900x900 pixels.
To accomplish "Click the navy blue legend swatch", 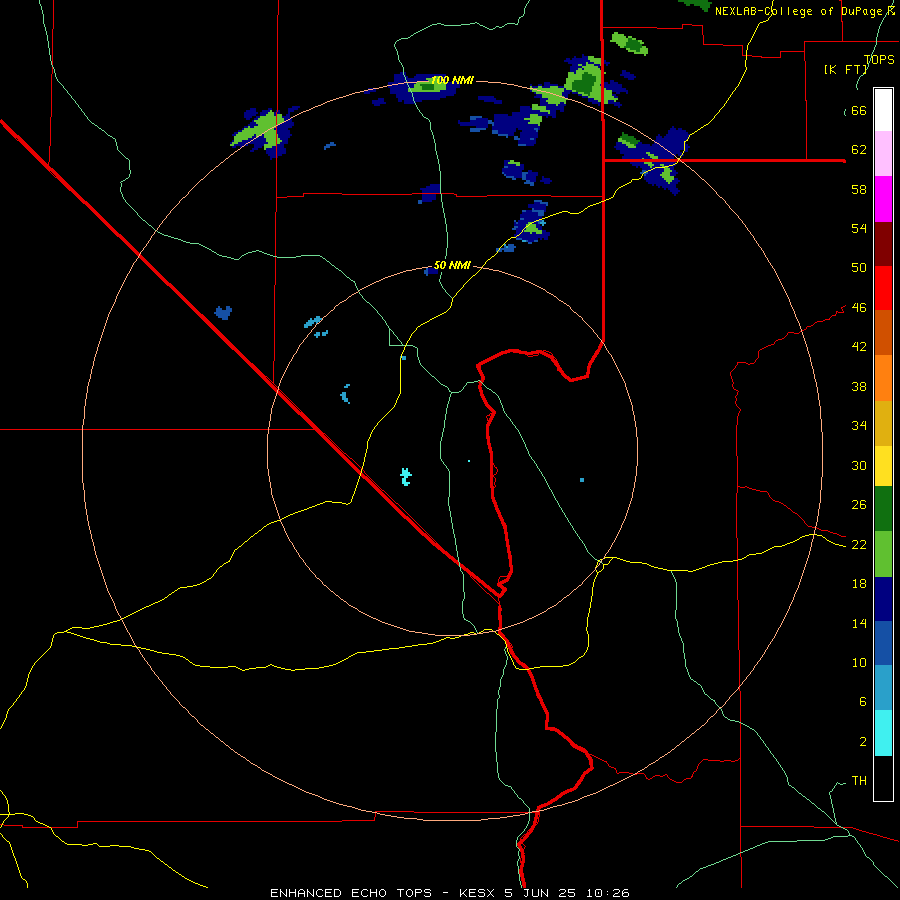I will coord(883,599).
